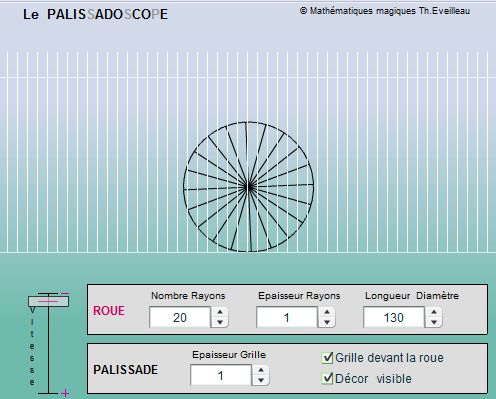Increase Epaisseur Rayons with up arrow
496x399 pixels.
(x=327, y=312)
